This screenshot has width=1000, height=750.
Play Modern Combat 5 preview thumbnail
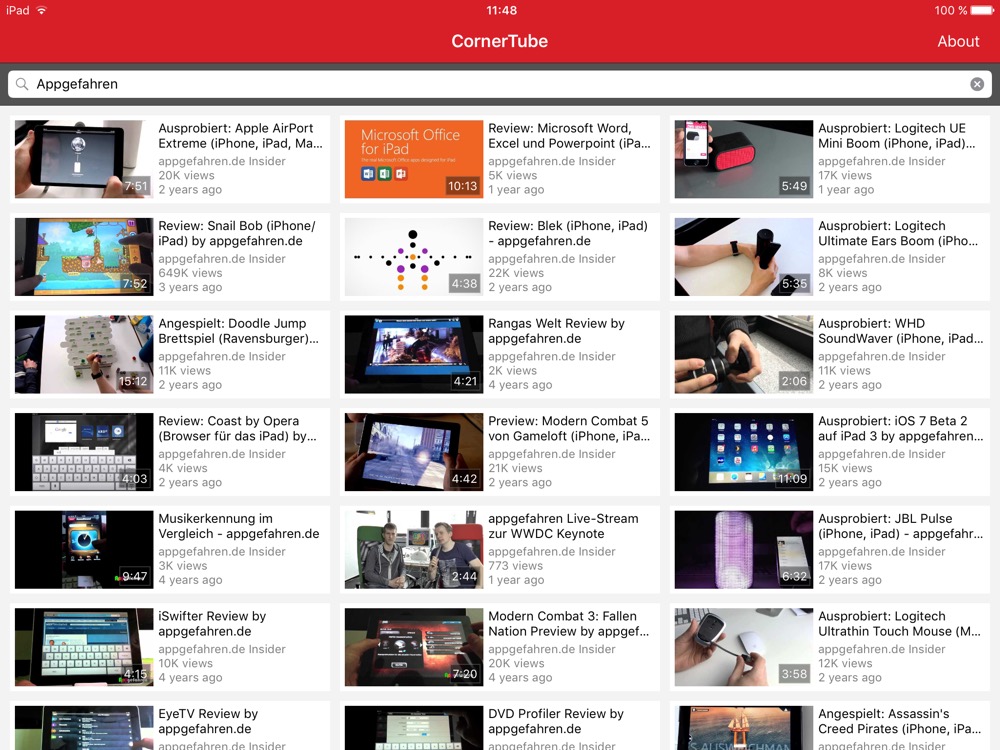(413, 452)
